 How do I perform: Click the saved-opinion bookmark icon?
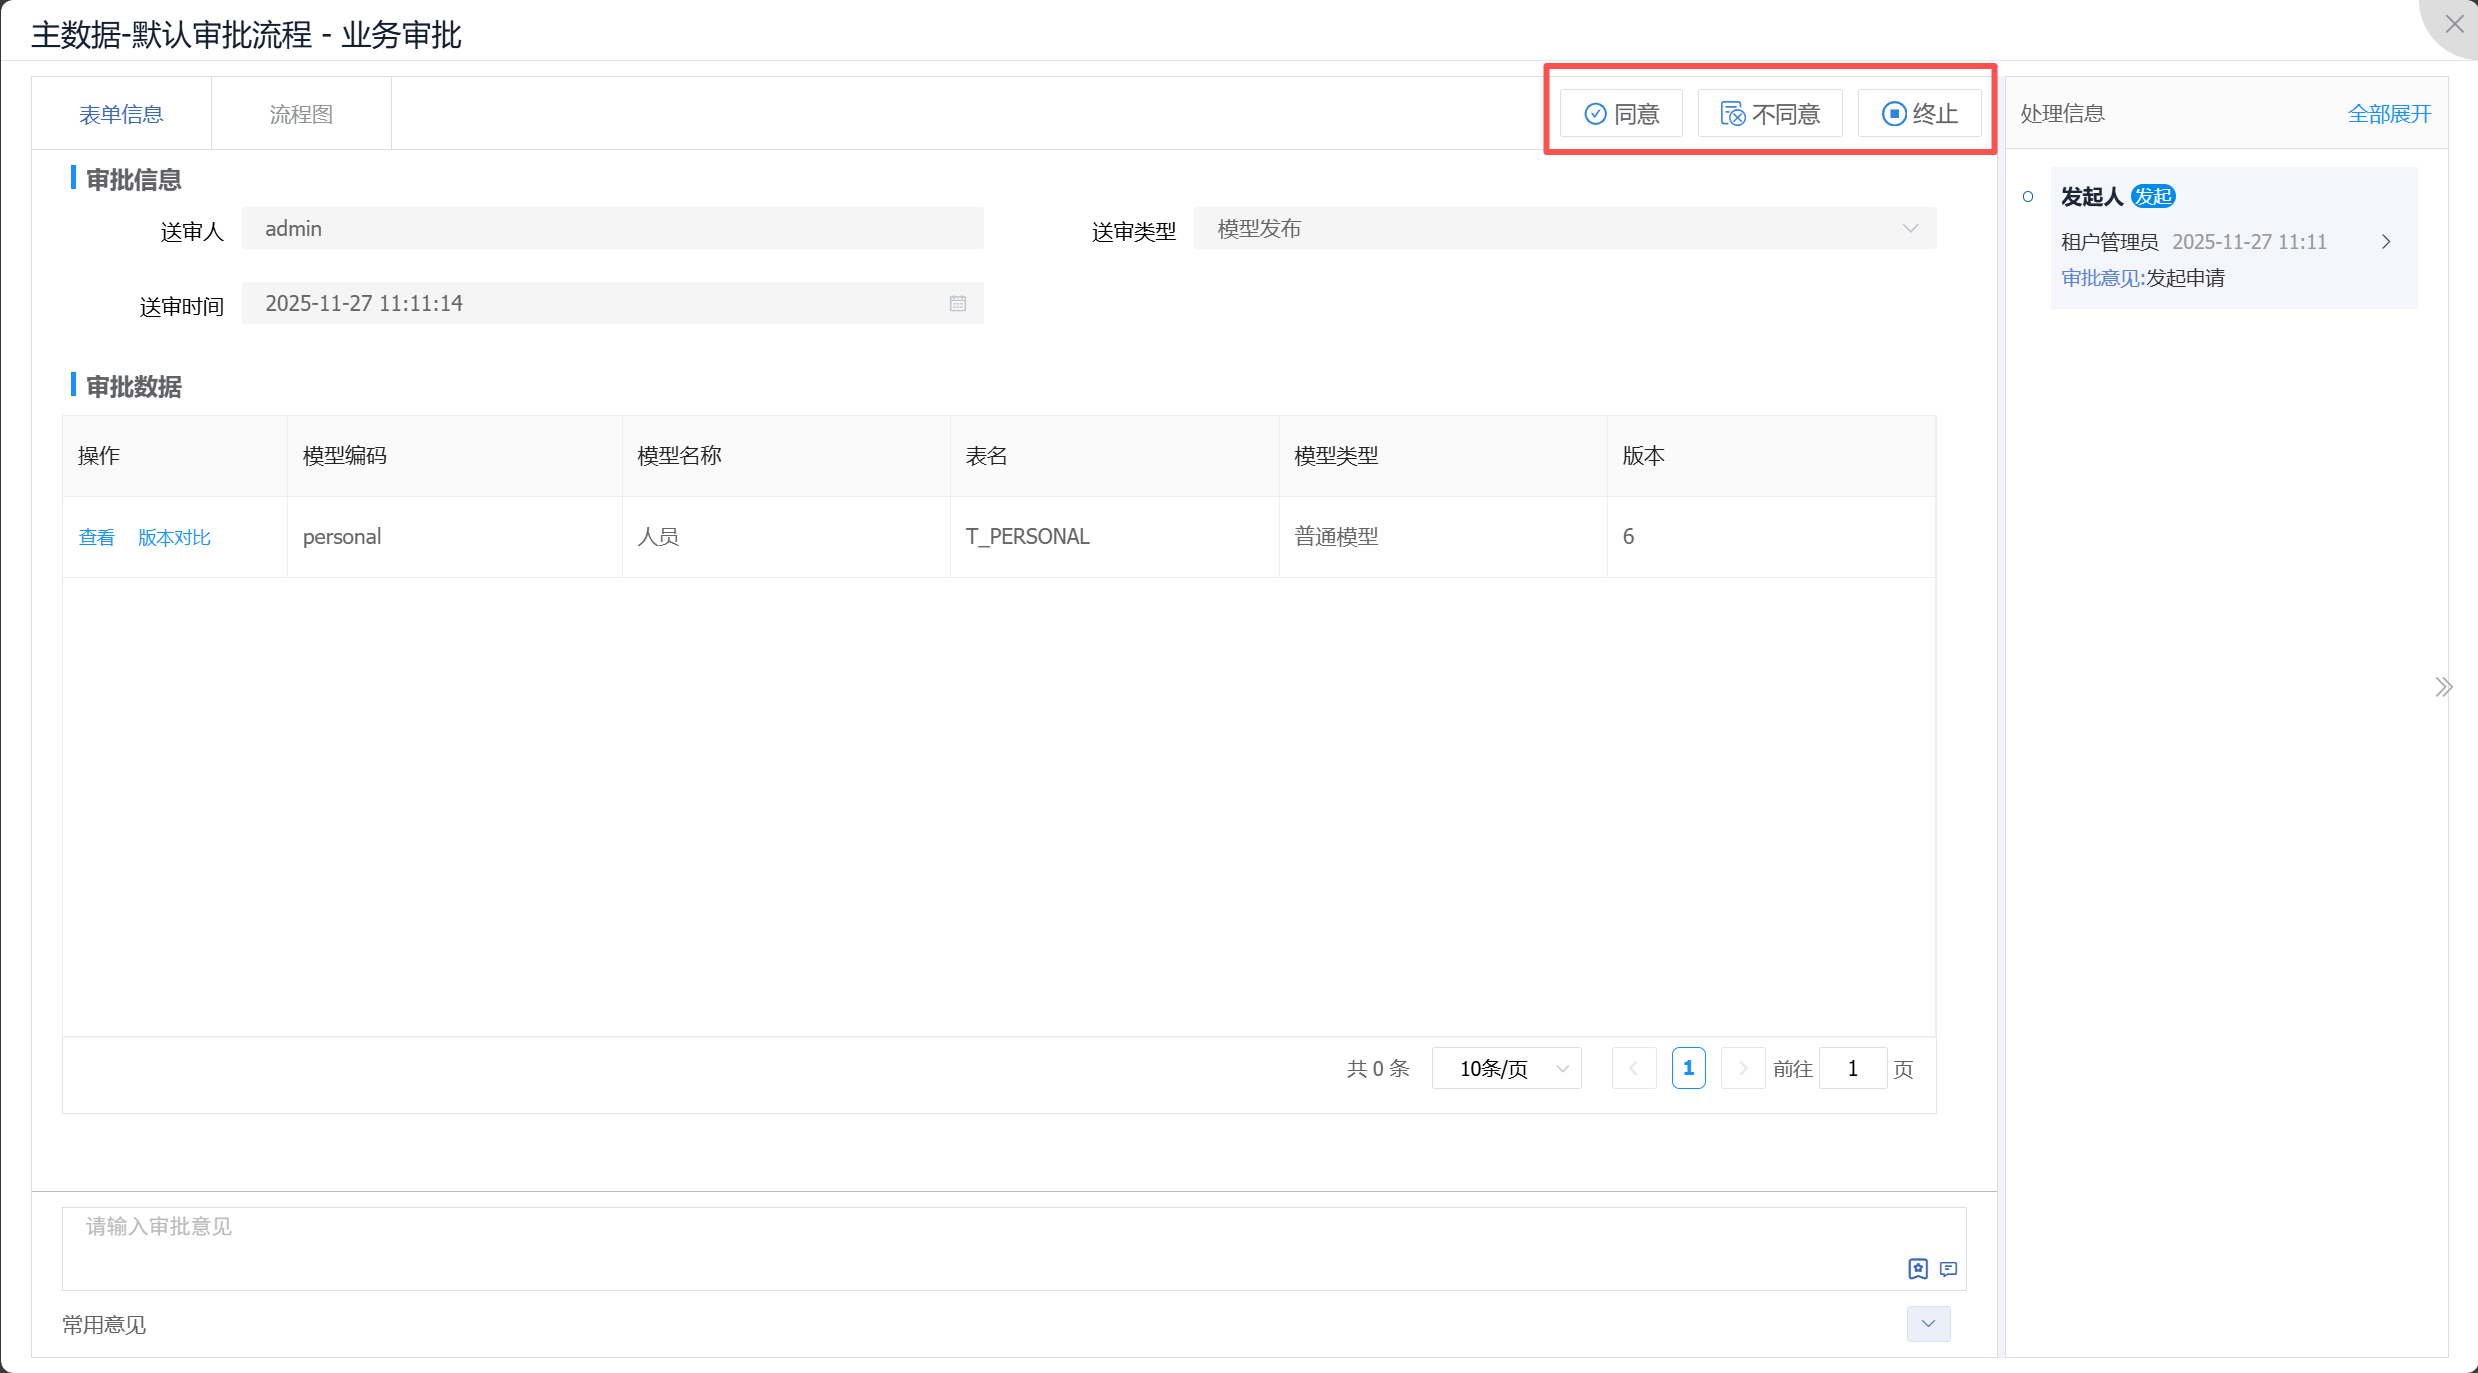tap(1917, 1269)
